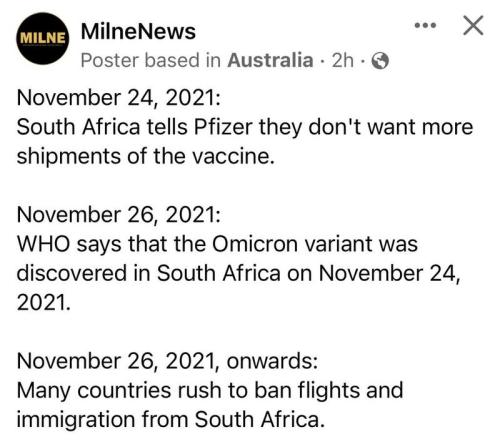Select the "November 26, 2021, onwards:" line
This screenshot has height=447, width=500.
click(167, 361)
